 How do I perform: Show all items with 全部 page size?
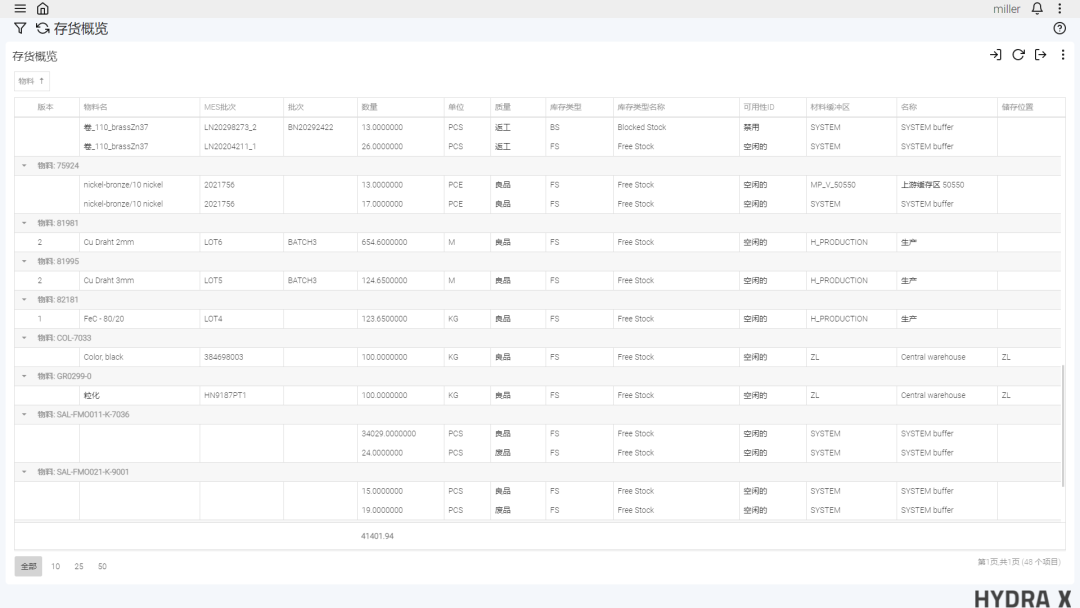pos(28,566)
